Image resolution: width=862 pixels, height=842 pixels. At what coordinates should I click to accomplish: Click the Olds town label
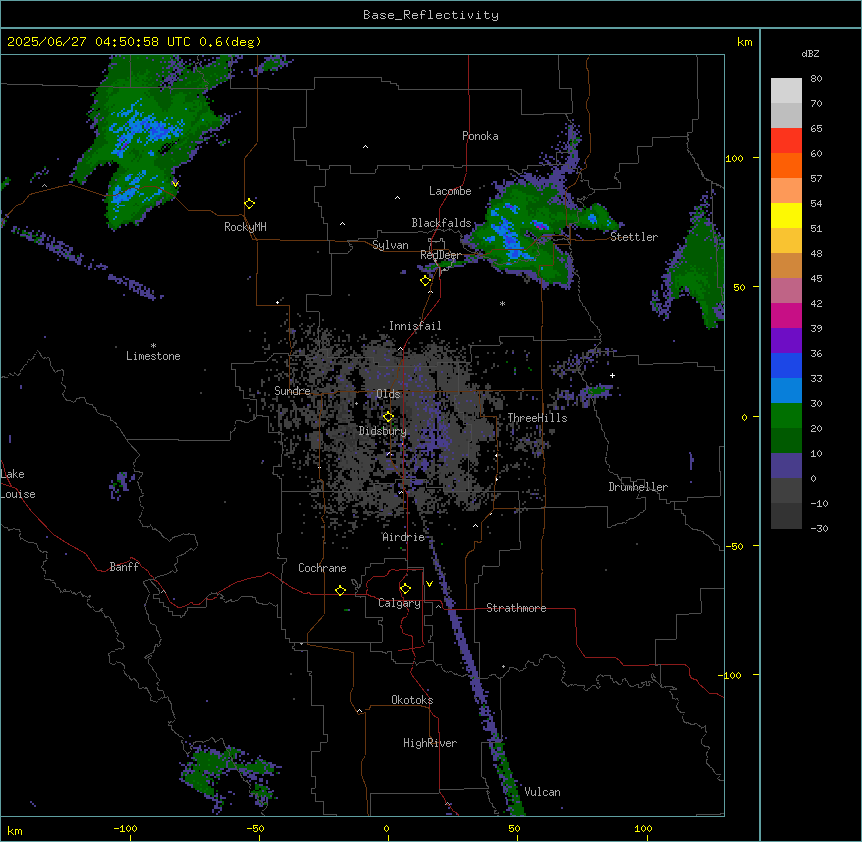click(x=388, y=394)
